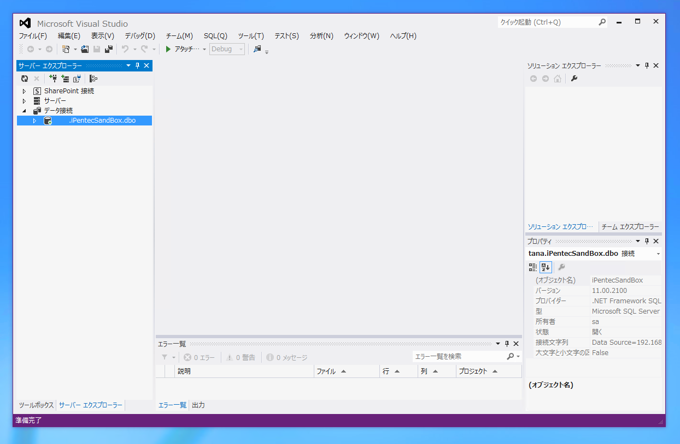Toggle the 0 Warnings filter button
Image resolution: width=680 pixels, height=444 pixels.
pyautogui.click(x=241, y=357)
